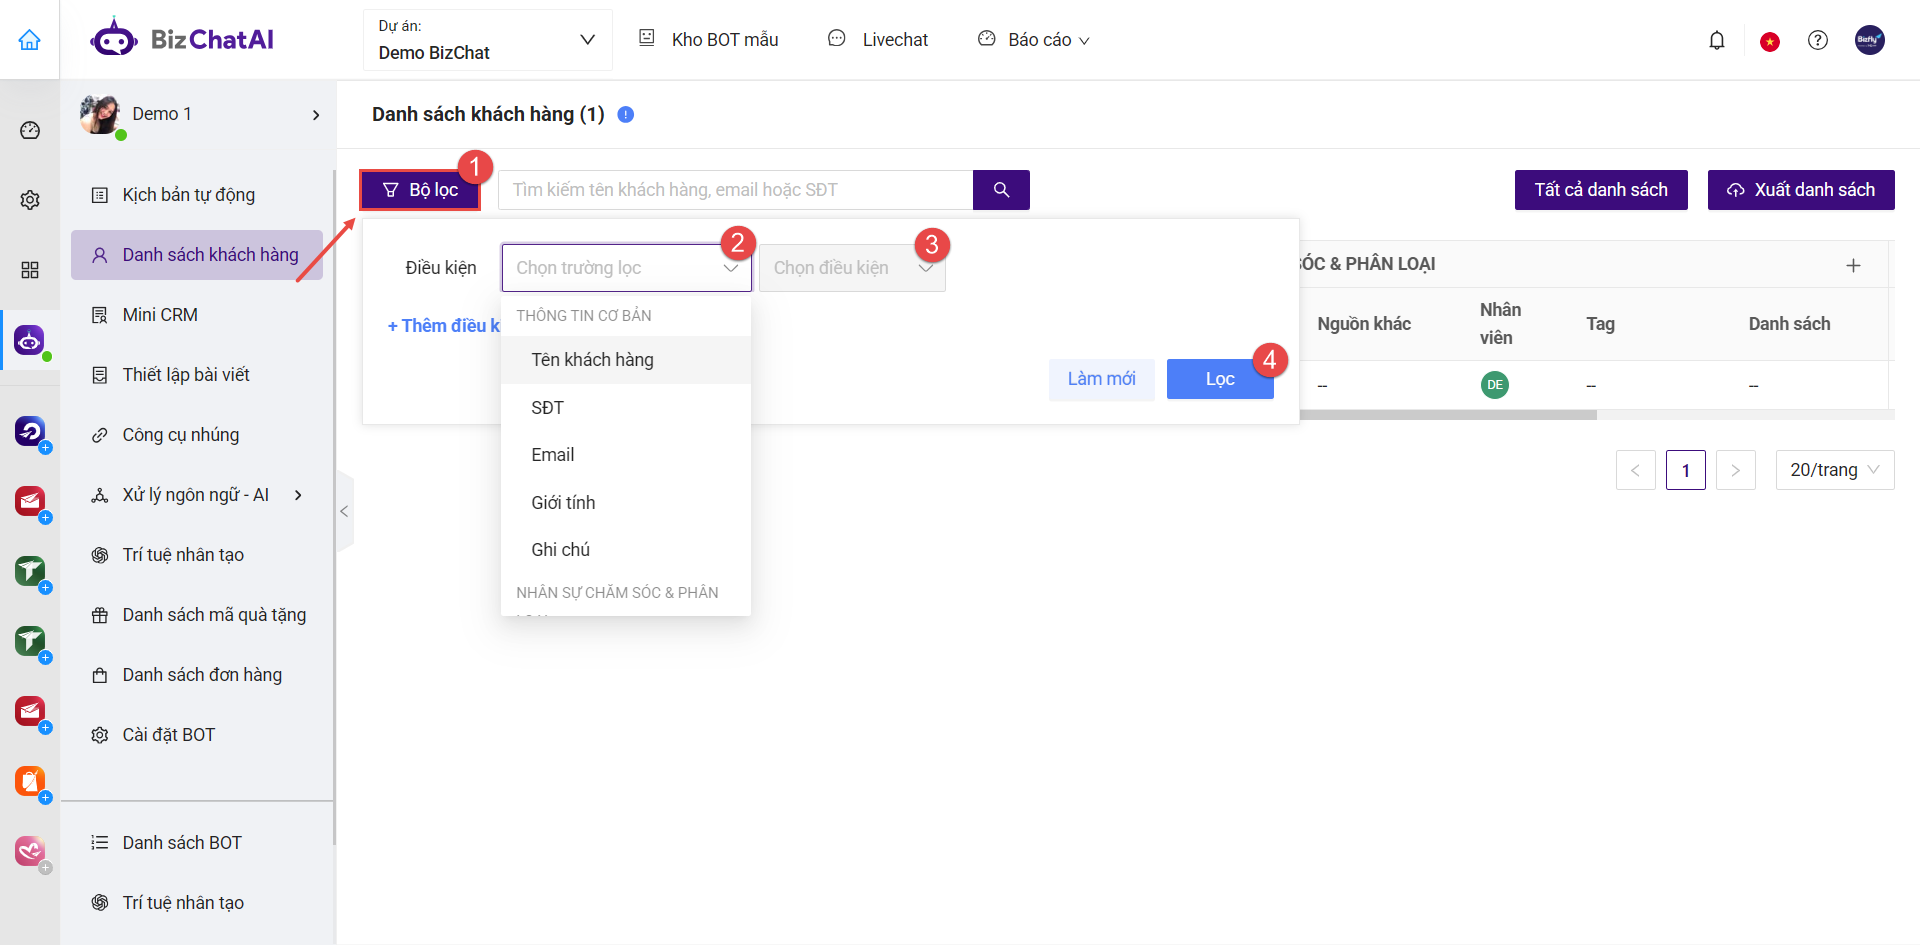Click the Lọc button to apply filter

click(x=1219, y=379)
